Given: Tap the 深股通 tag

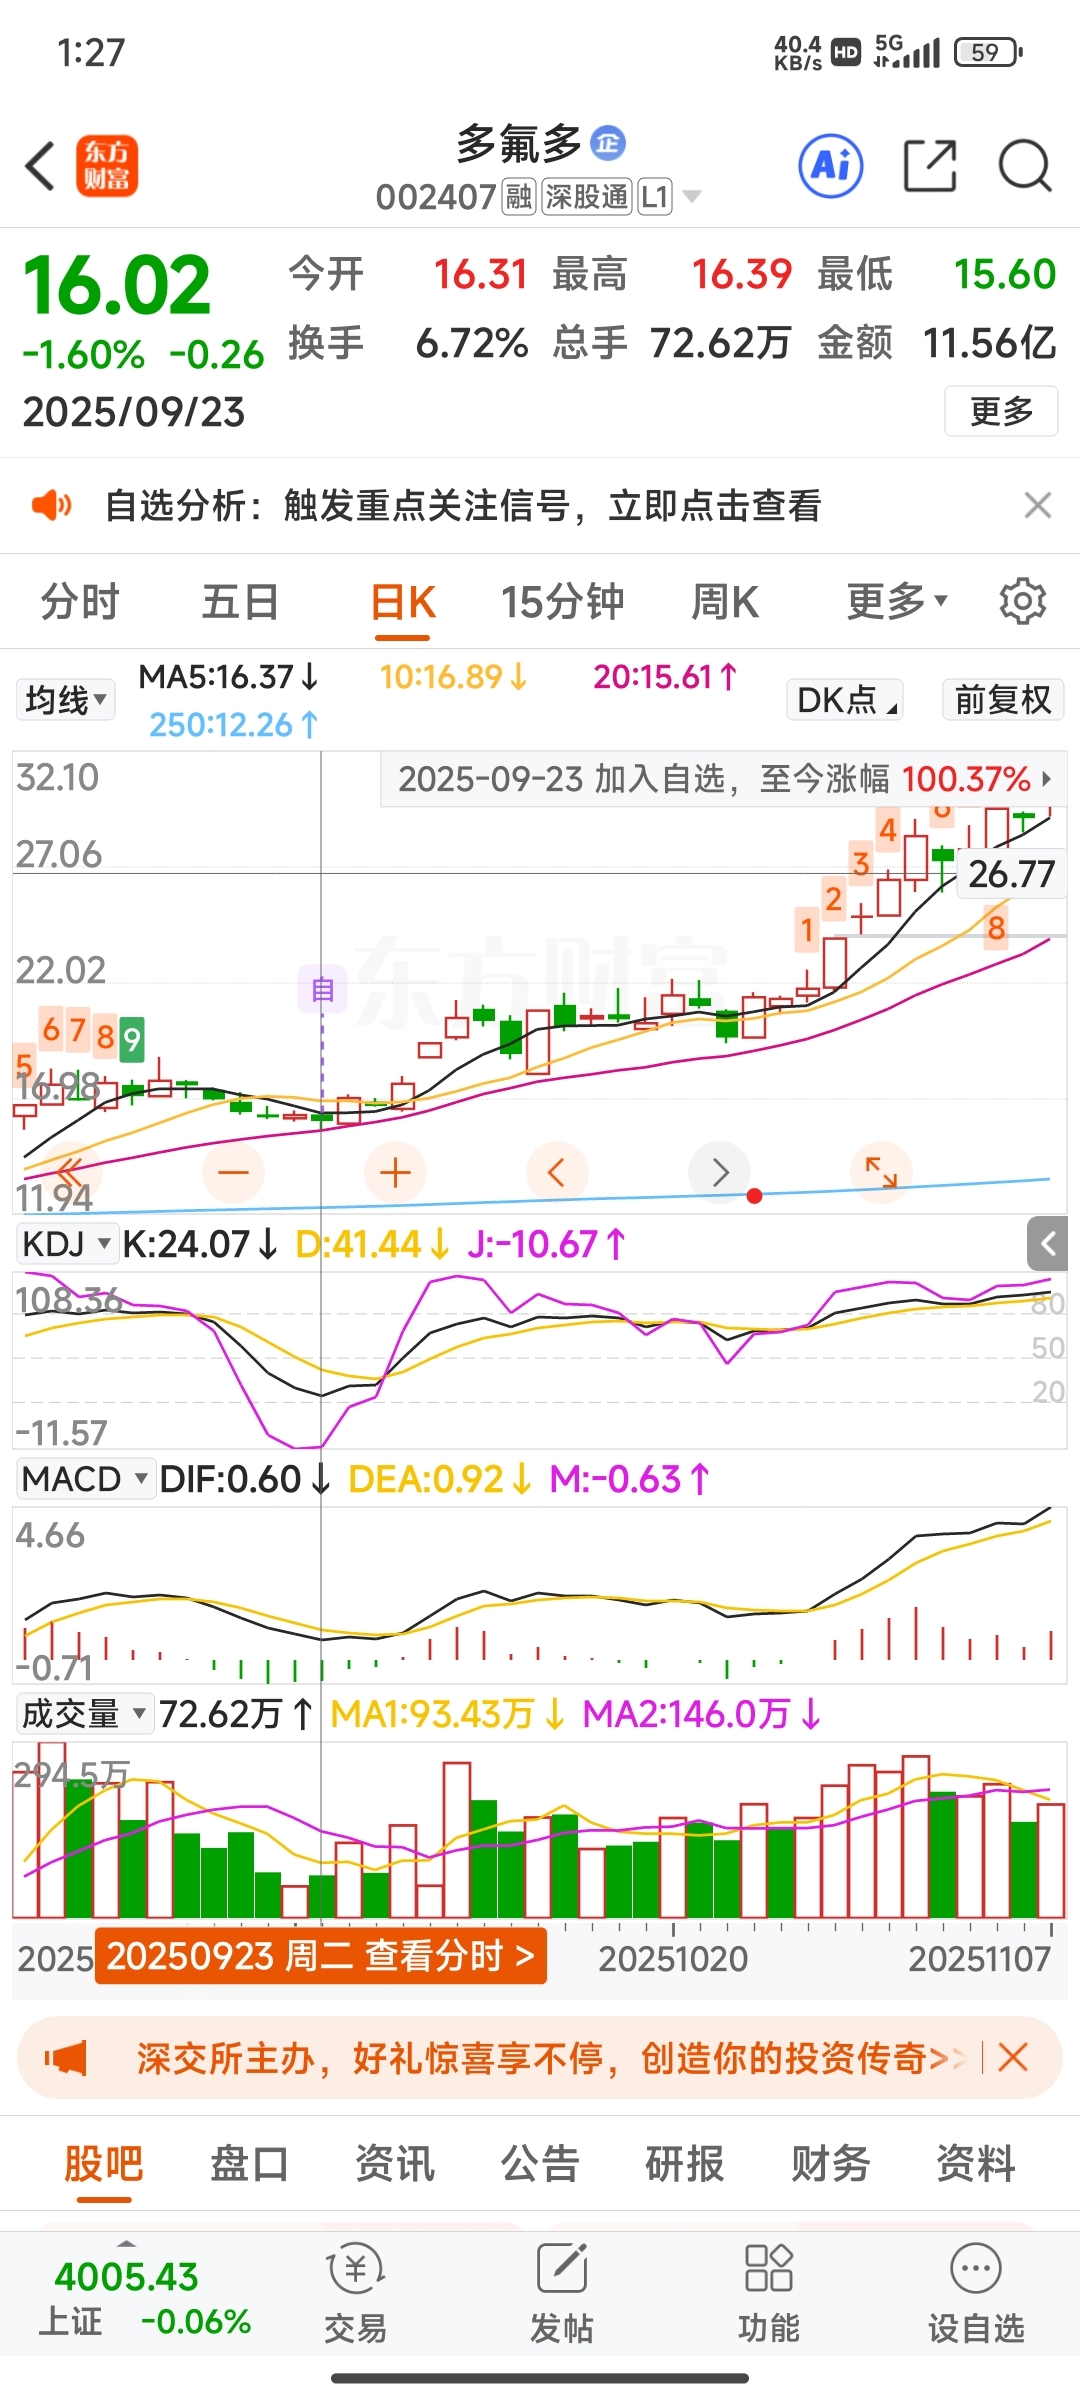Looking at the screenshot, I should click(x=587, y=196).
